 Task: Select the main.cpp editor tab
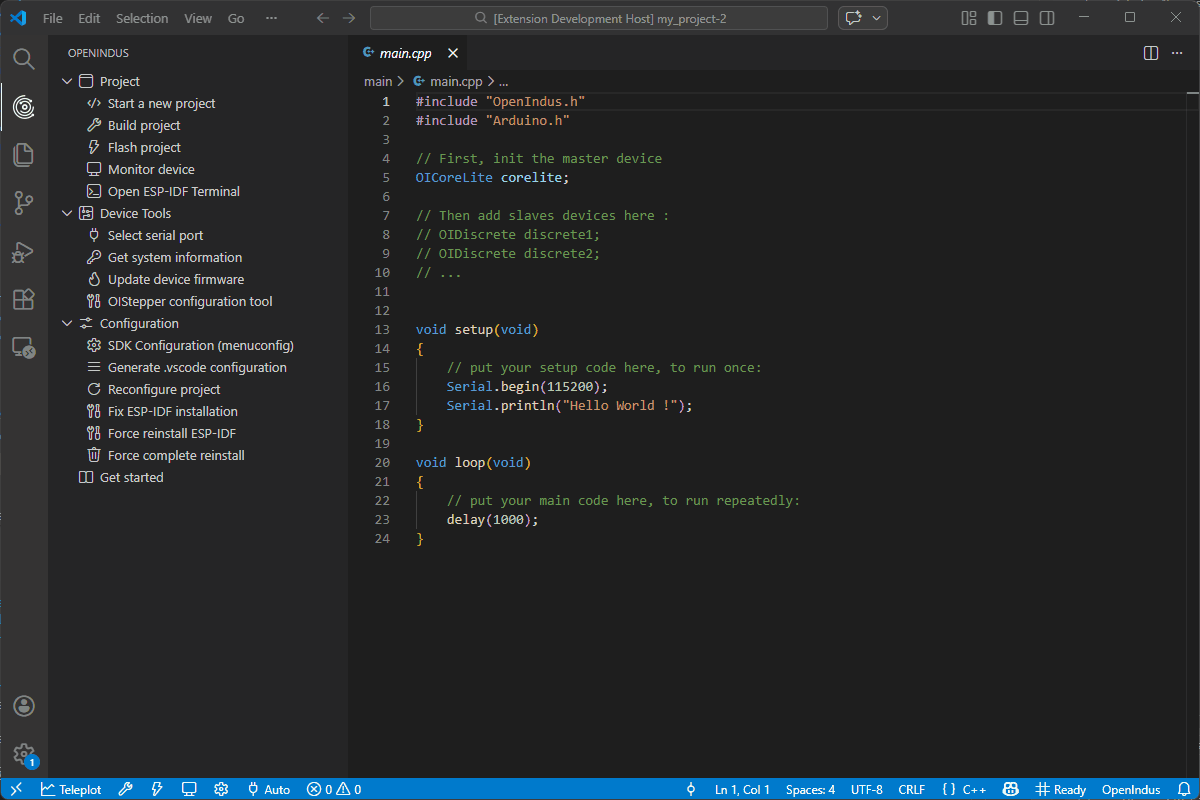pos(405,53)
